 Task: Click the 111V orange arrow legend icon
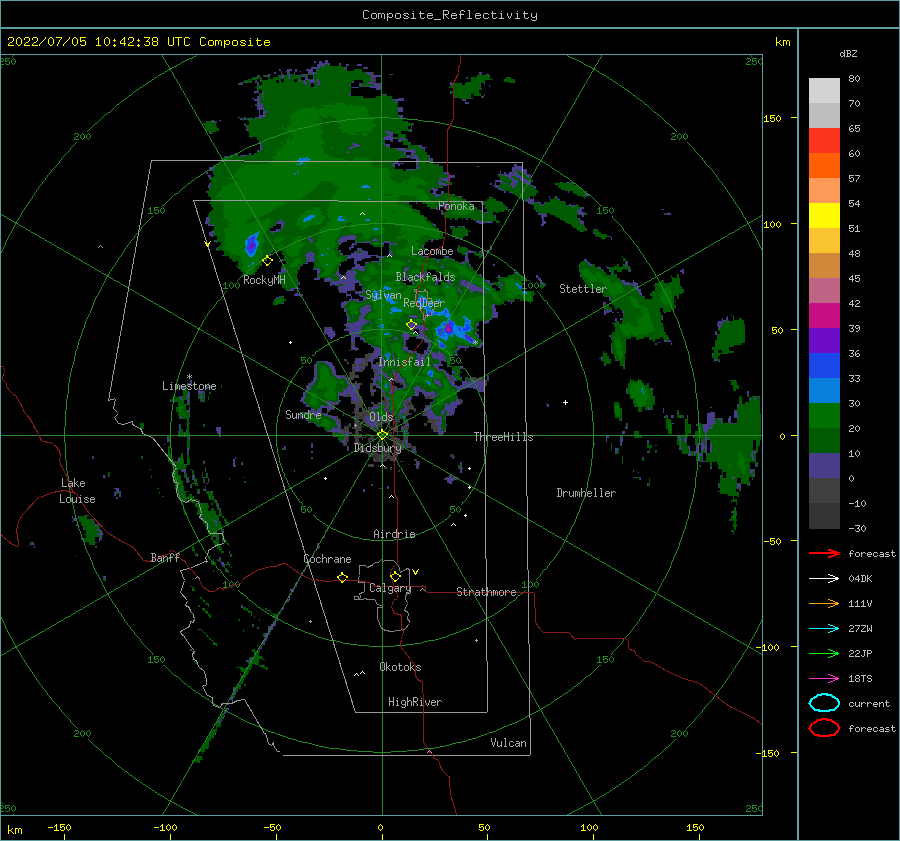[x=824, y=603]
